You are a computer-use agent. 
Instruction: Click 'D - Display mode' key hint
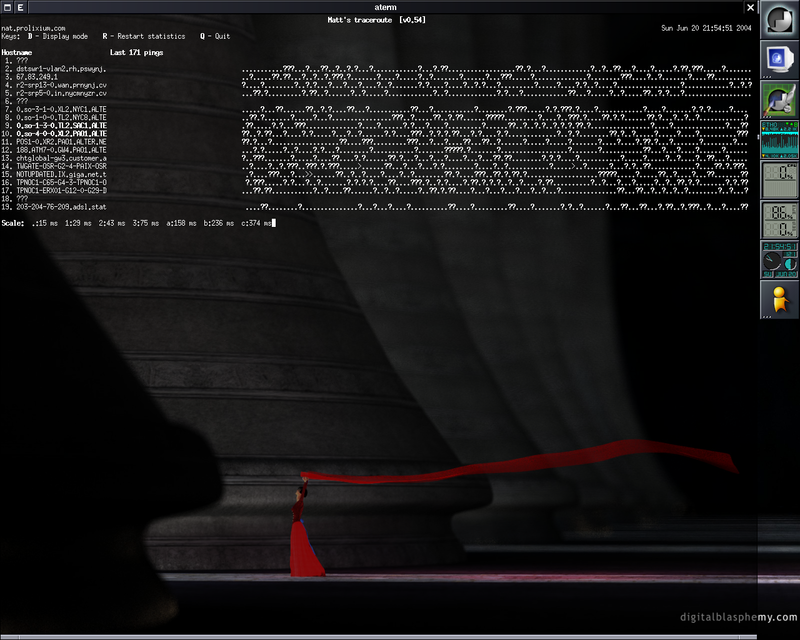click(x=58, y=36)
